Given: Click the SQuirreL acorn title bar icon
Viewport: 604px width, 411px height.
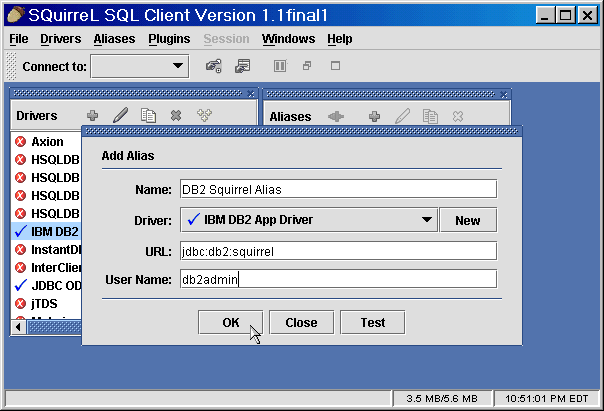Looking at the screenshot, I should click(16, 15).
